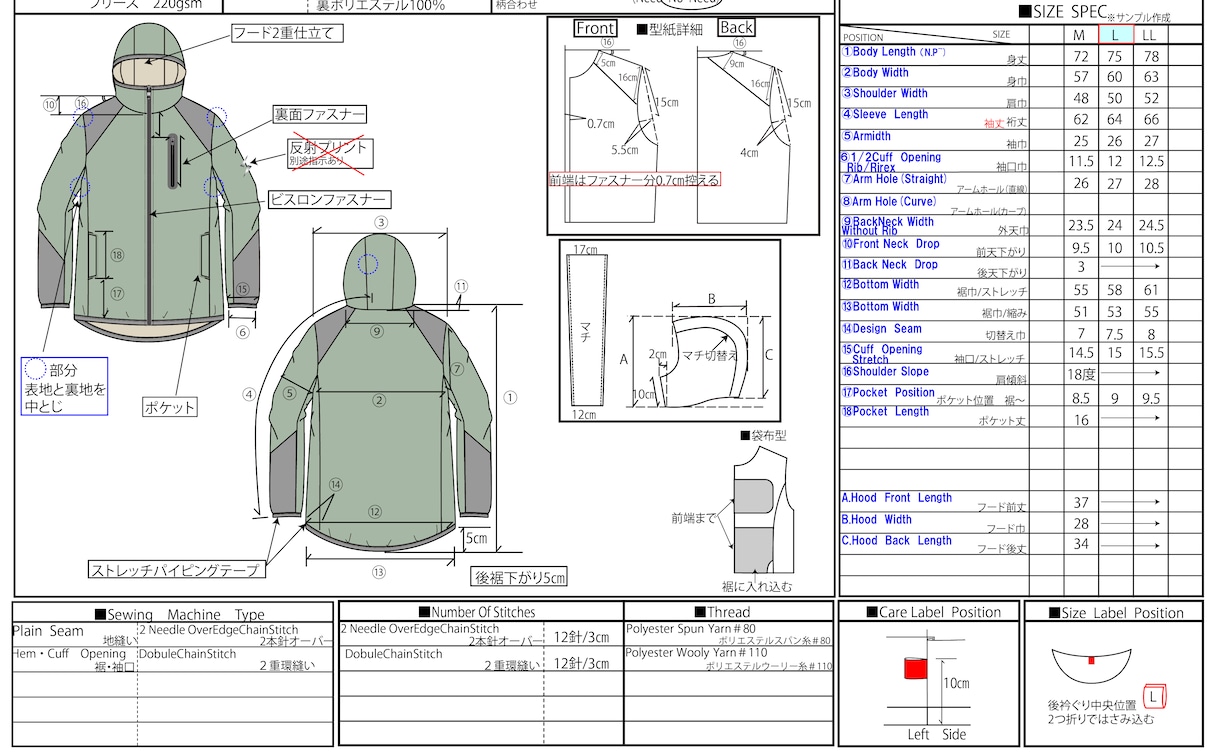Select the ビスロンファスナー callout label
1220x755 pixels.
329,199
